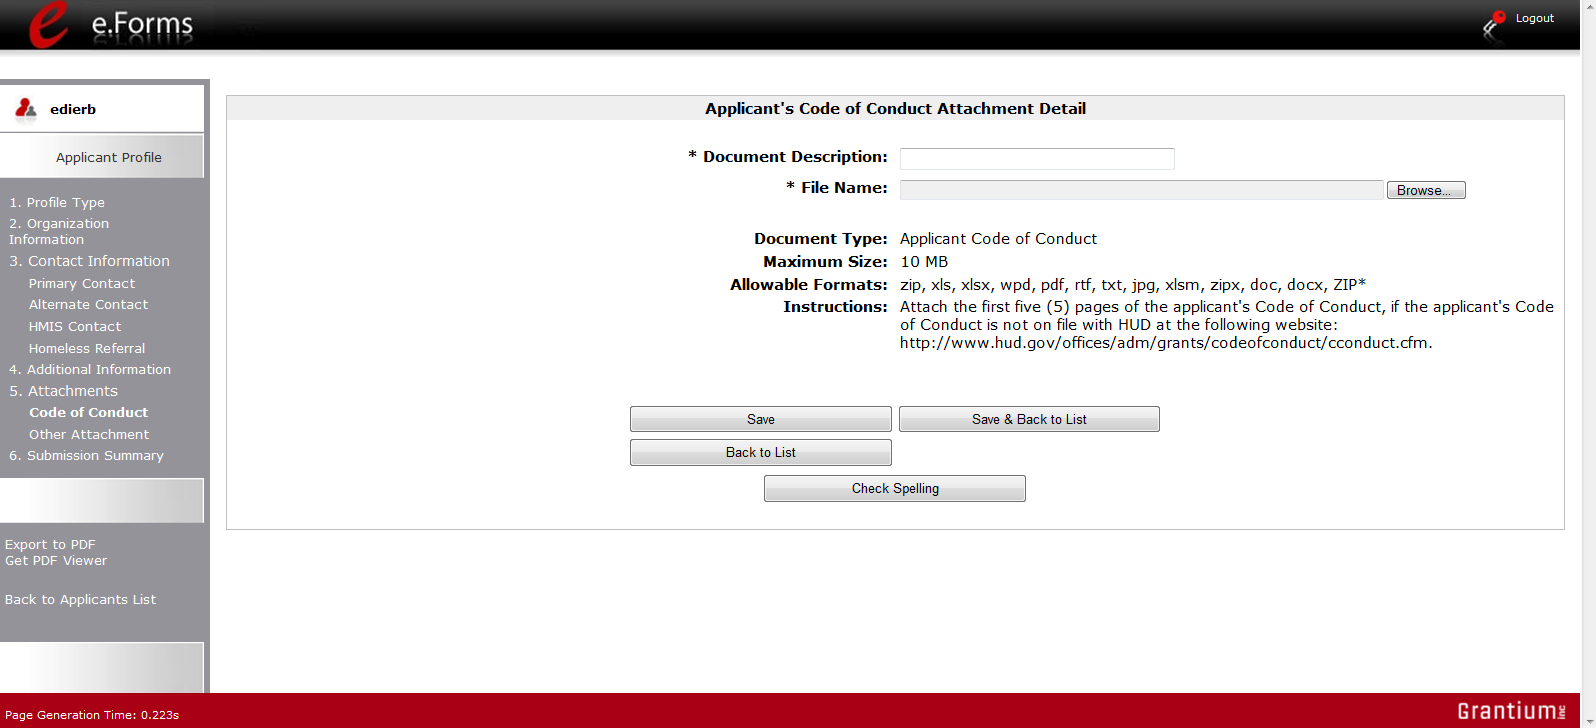Run Check Spelling button

(895, 488)
